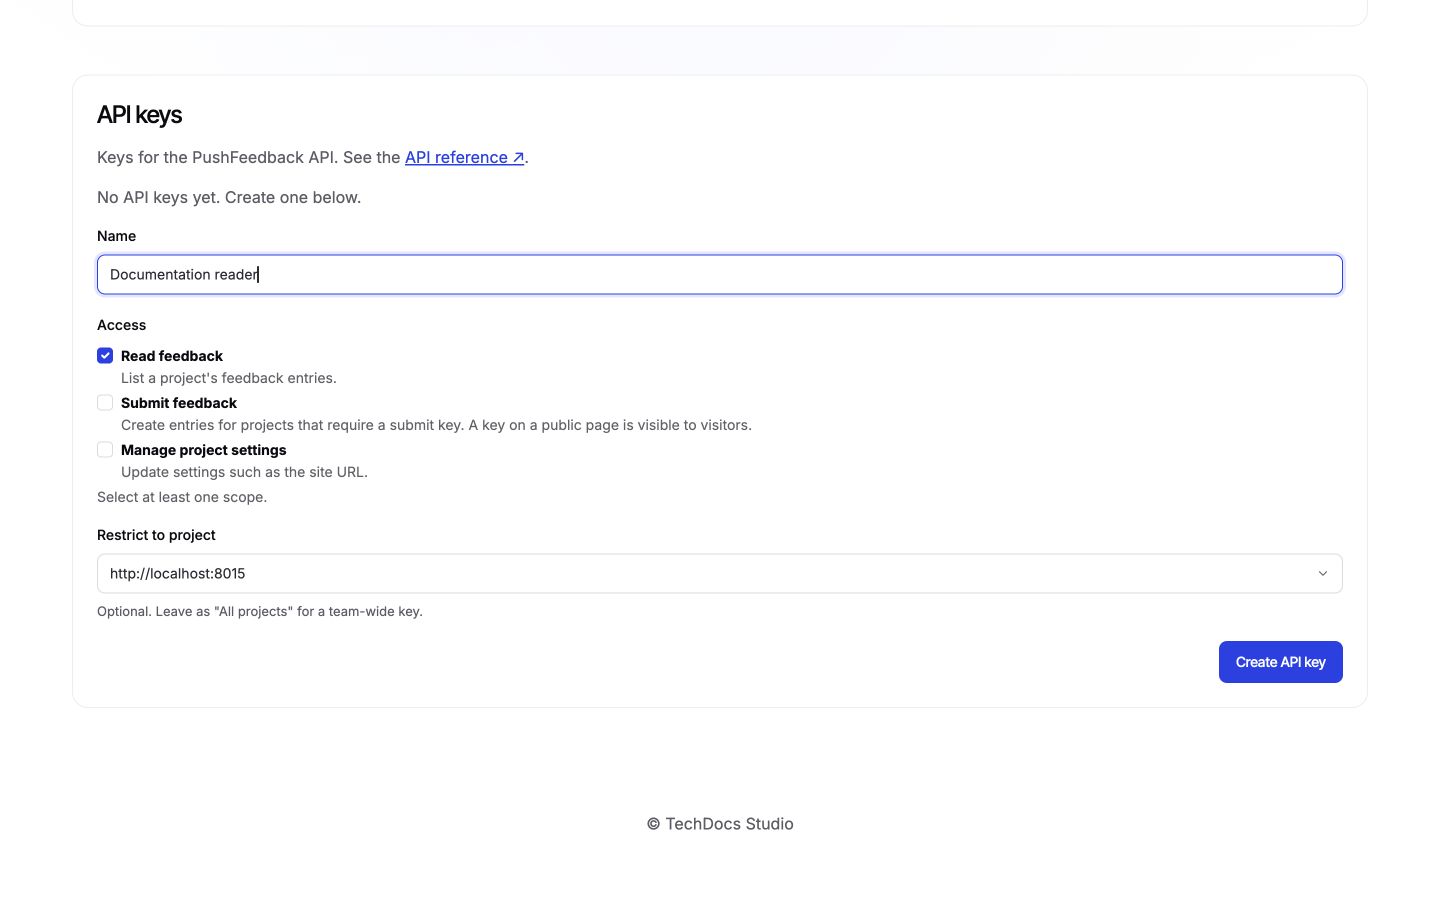Click 'Update settings such as the site URL.' text

(244, 472)
